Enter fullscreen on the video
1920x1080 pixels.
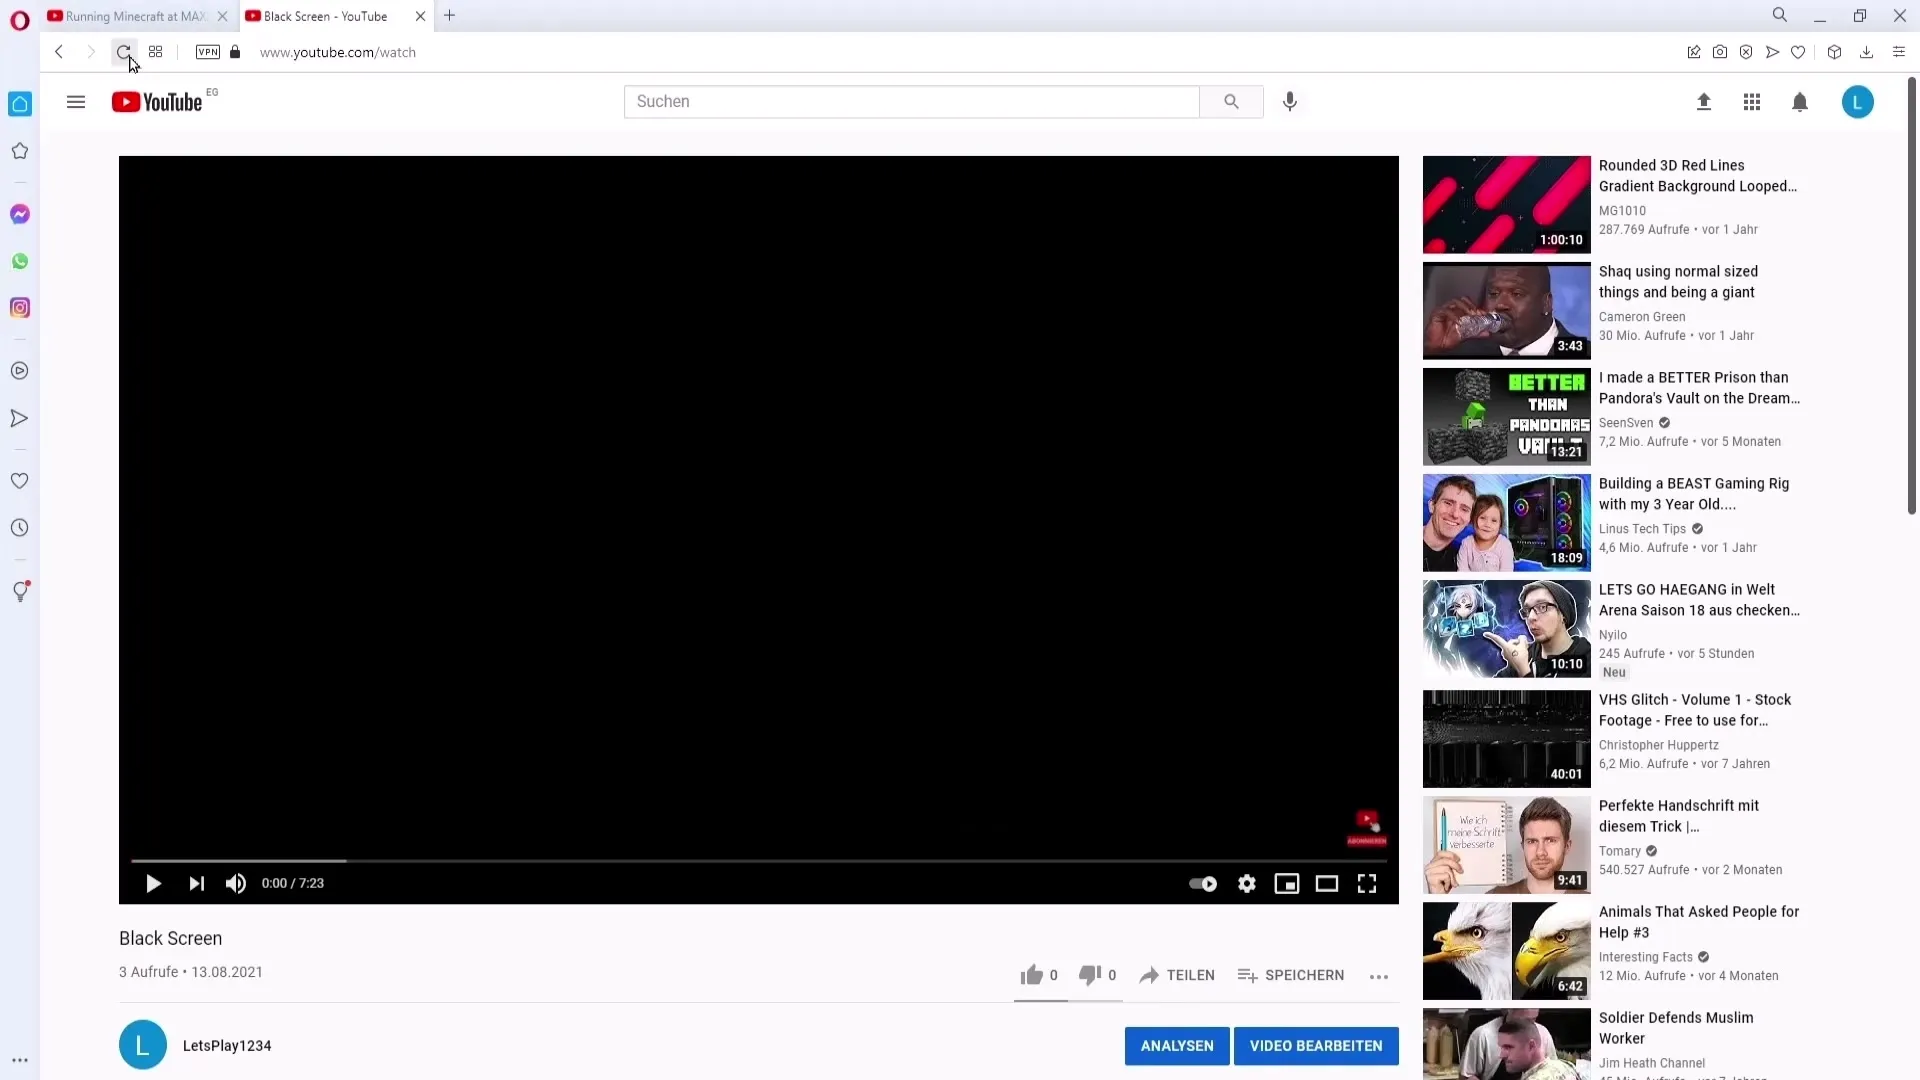1367,883
